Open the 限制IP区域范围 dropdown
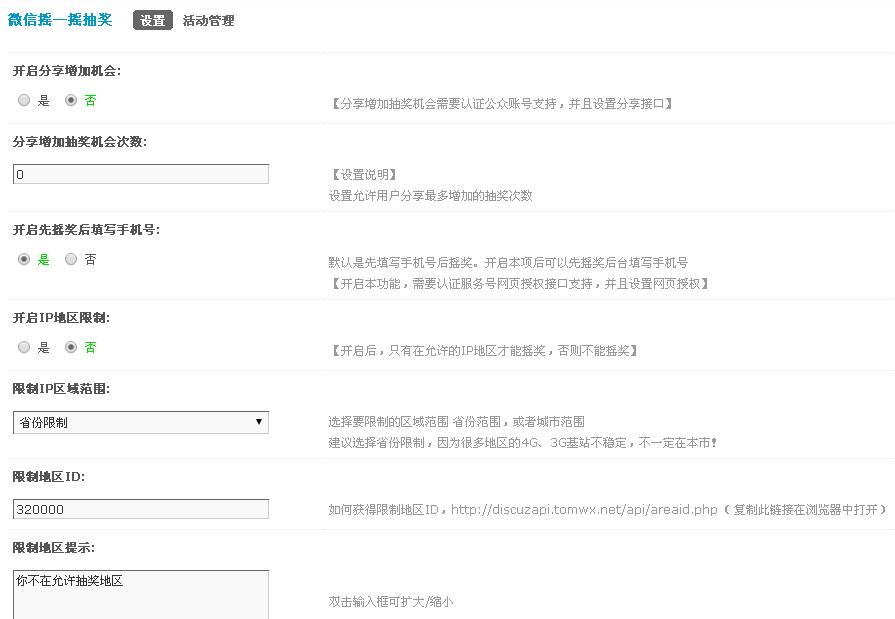 [140, 422]
